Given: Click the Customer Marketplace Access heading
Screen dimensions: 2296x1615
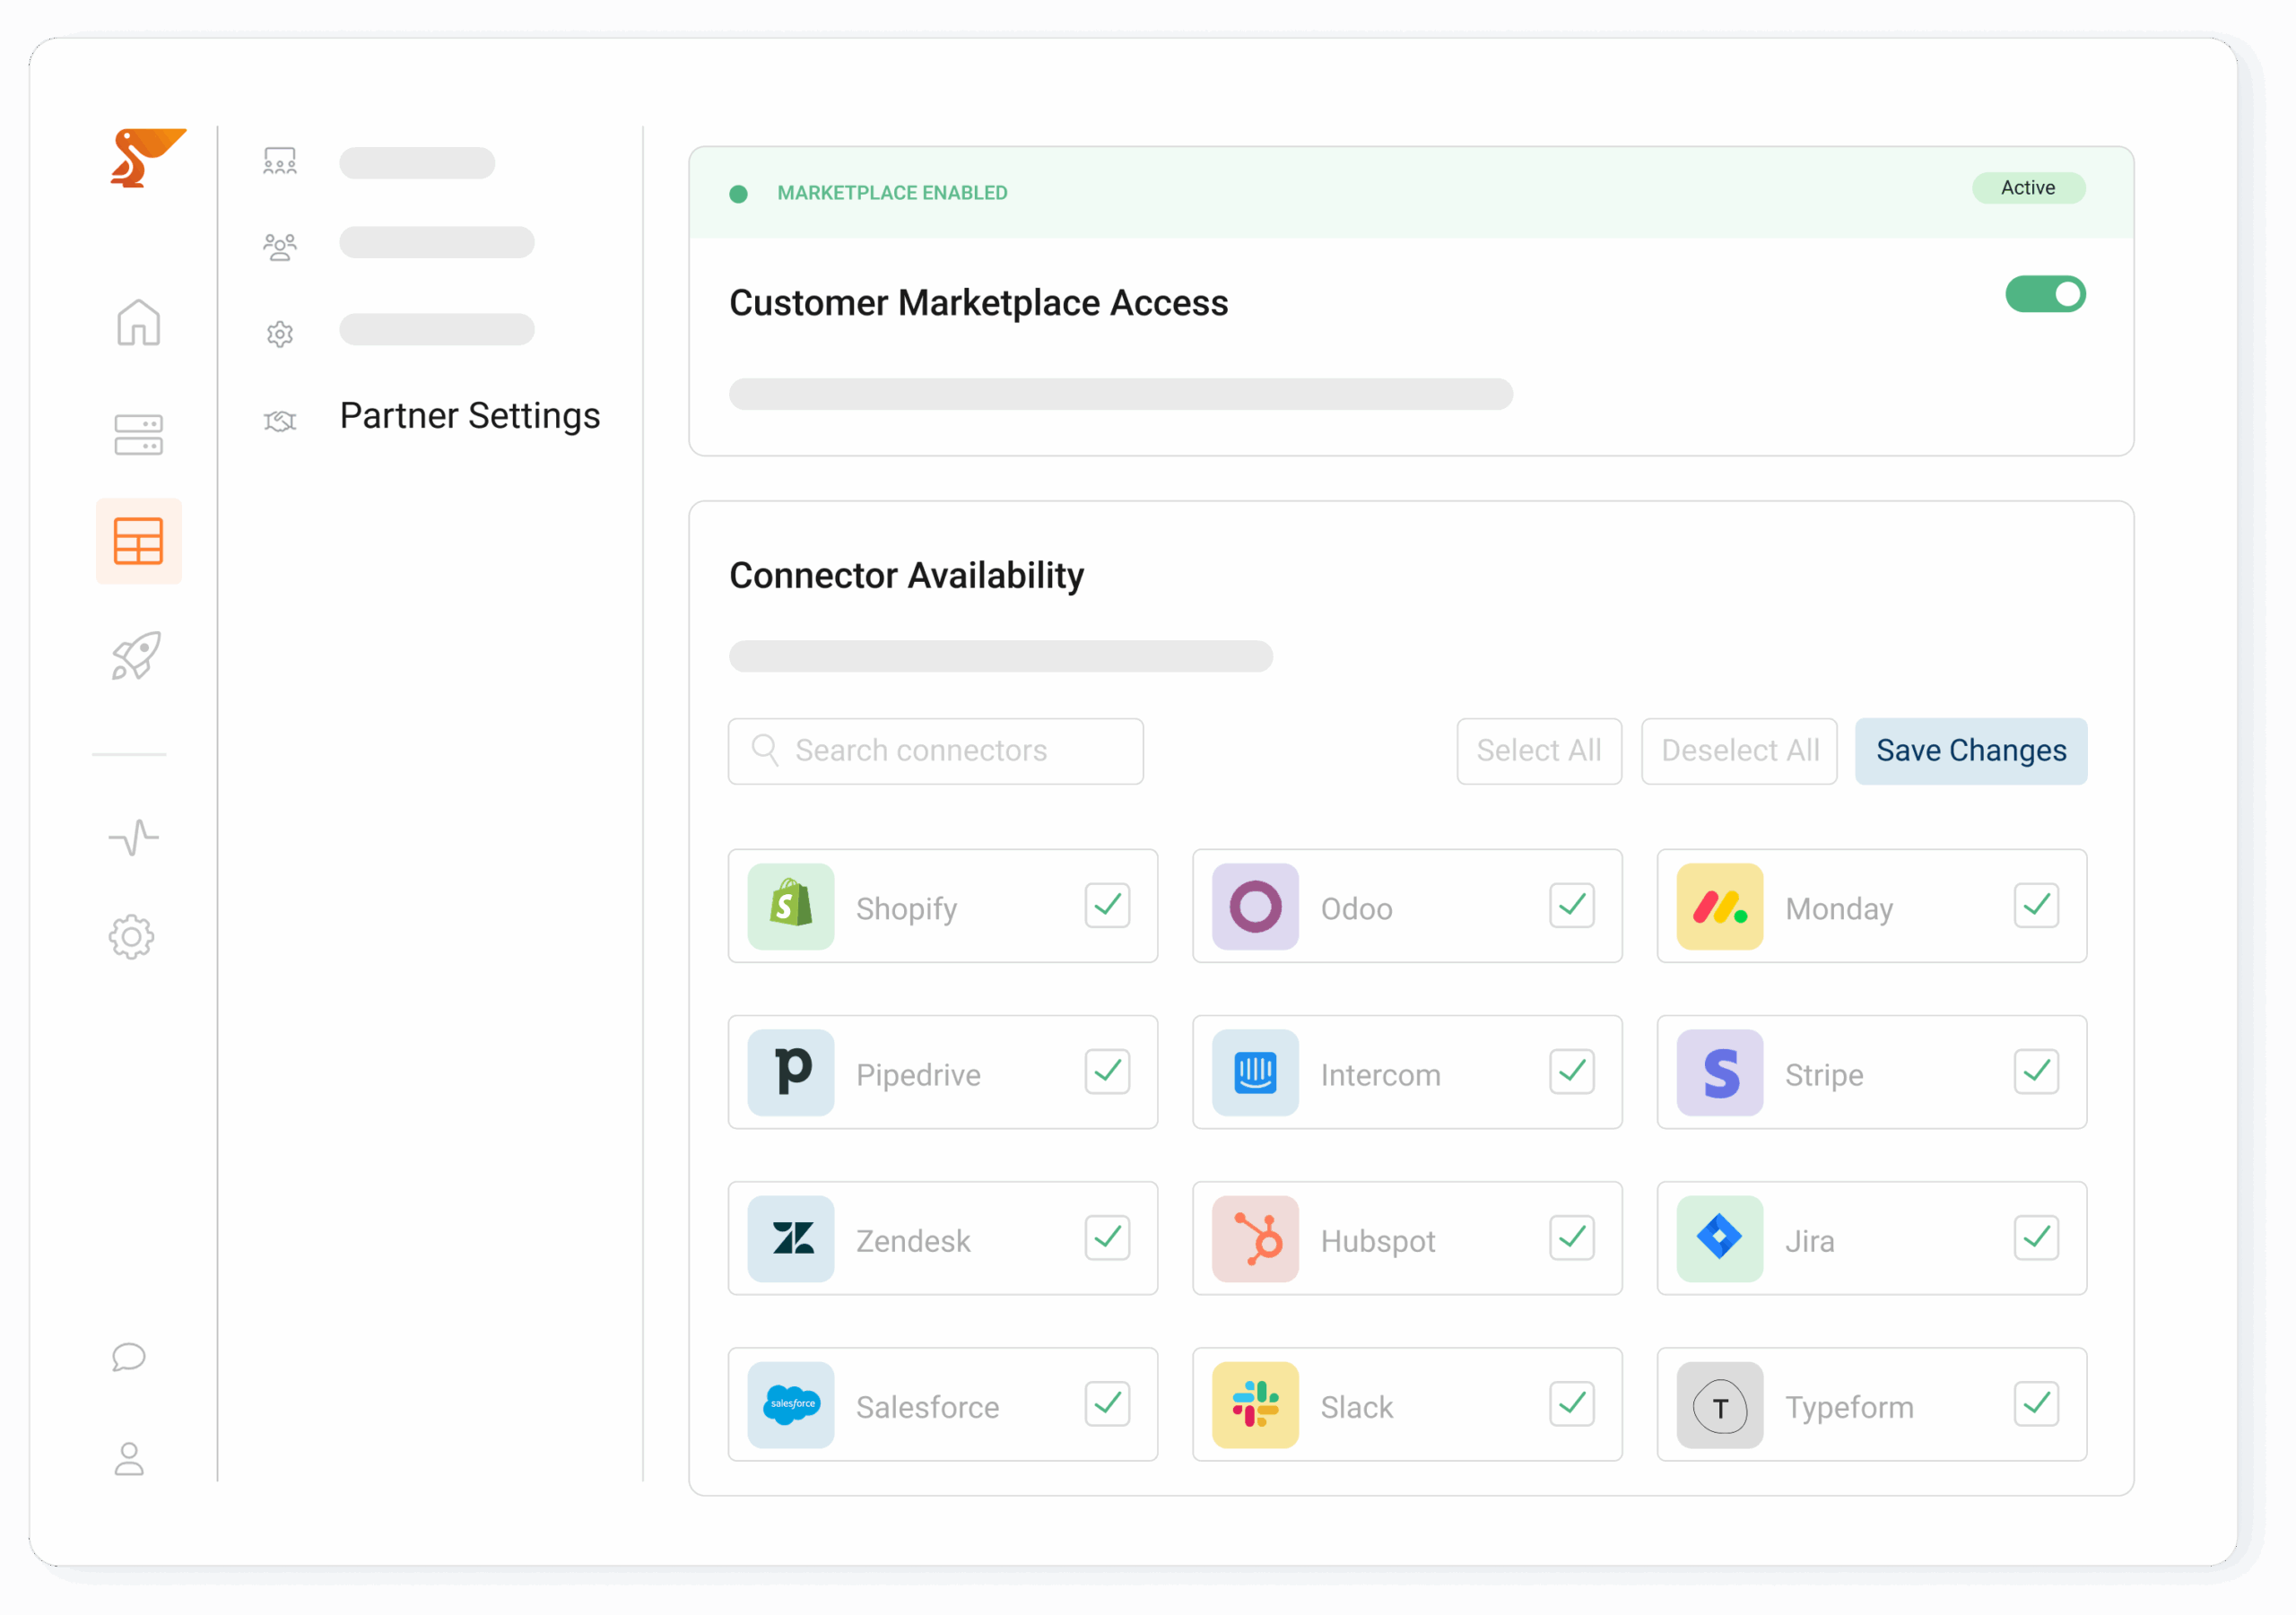Looking at the screenshot, I should (978, 302).
